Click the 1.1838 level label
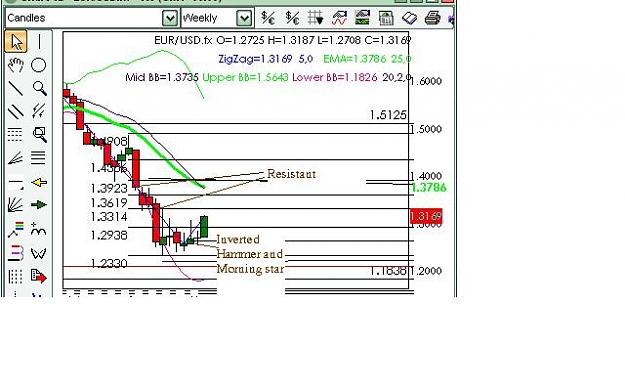 (x=388, y=271)
